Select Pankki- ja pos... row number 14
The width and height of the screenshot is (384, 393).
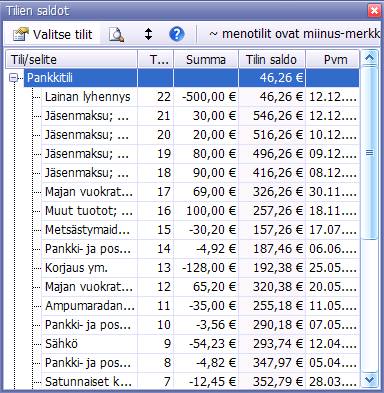(x=200, y=249)
